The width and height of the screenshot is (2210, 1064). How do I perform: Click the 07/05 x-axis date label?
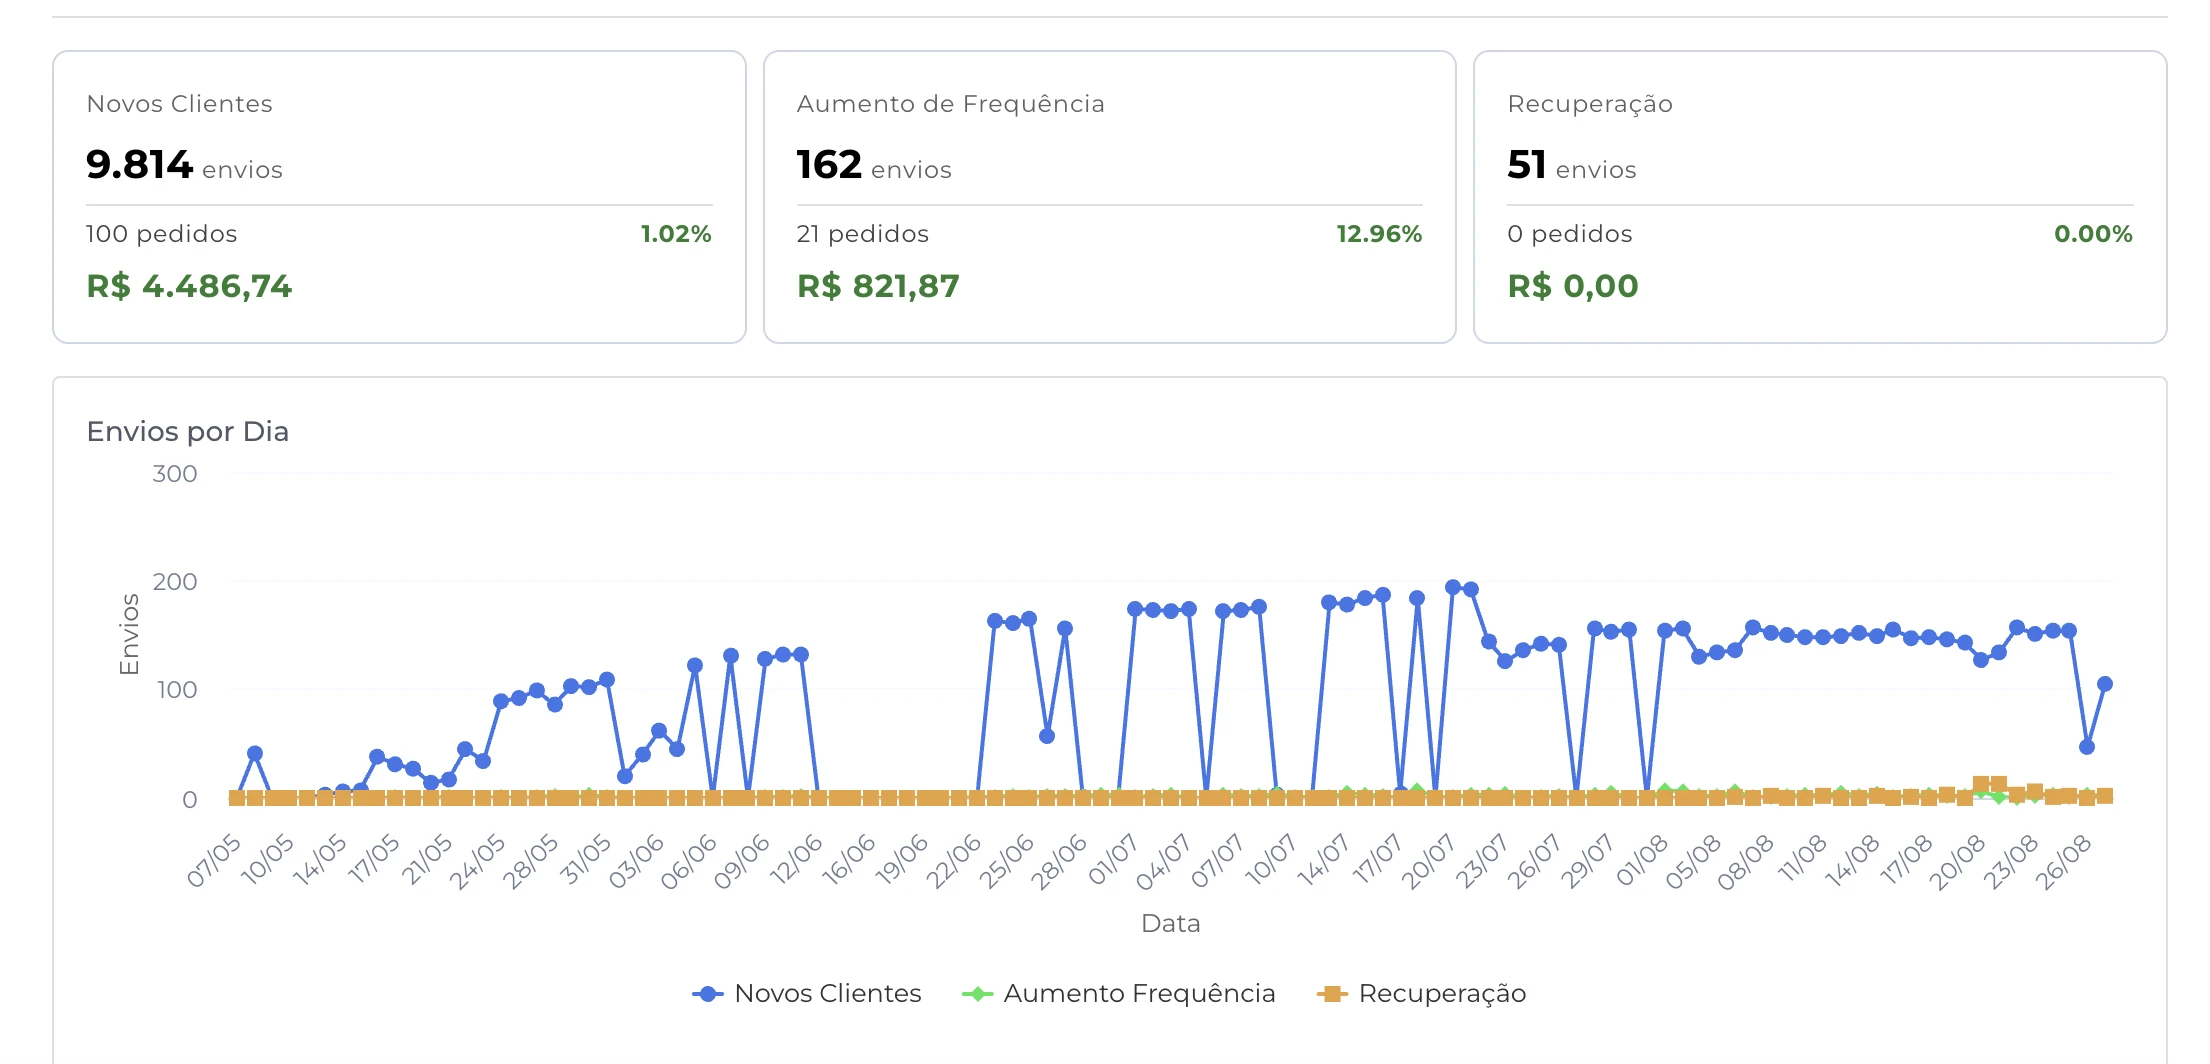(x=215, y=860)
